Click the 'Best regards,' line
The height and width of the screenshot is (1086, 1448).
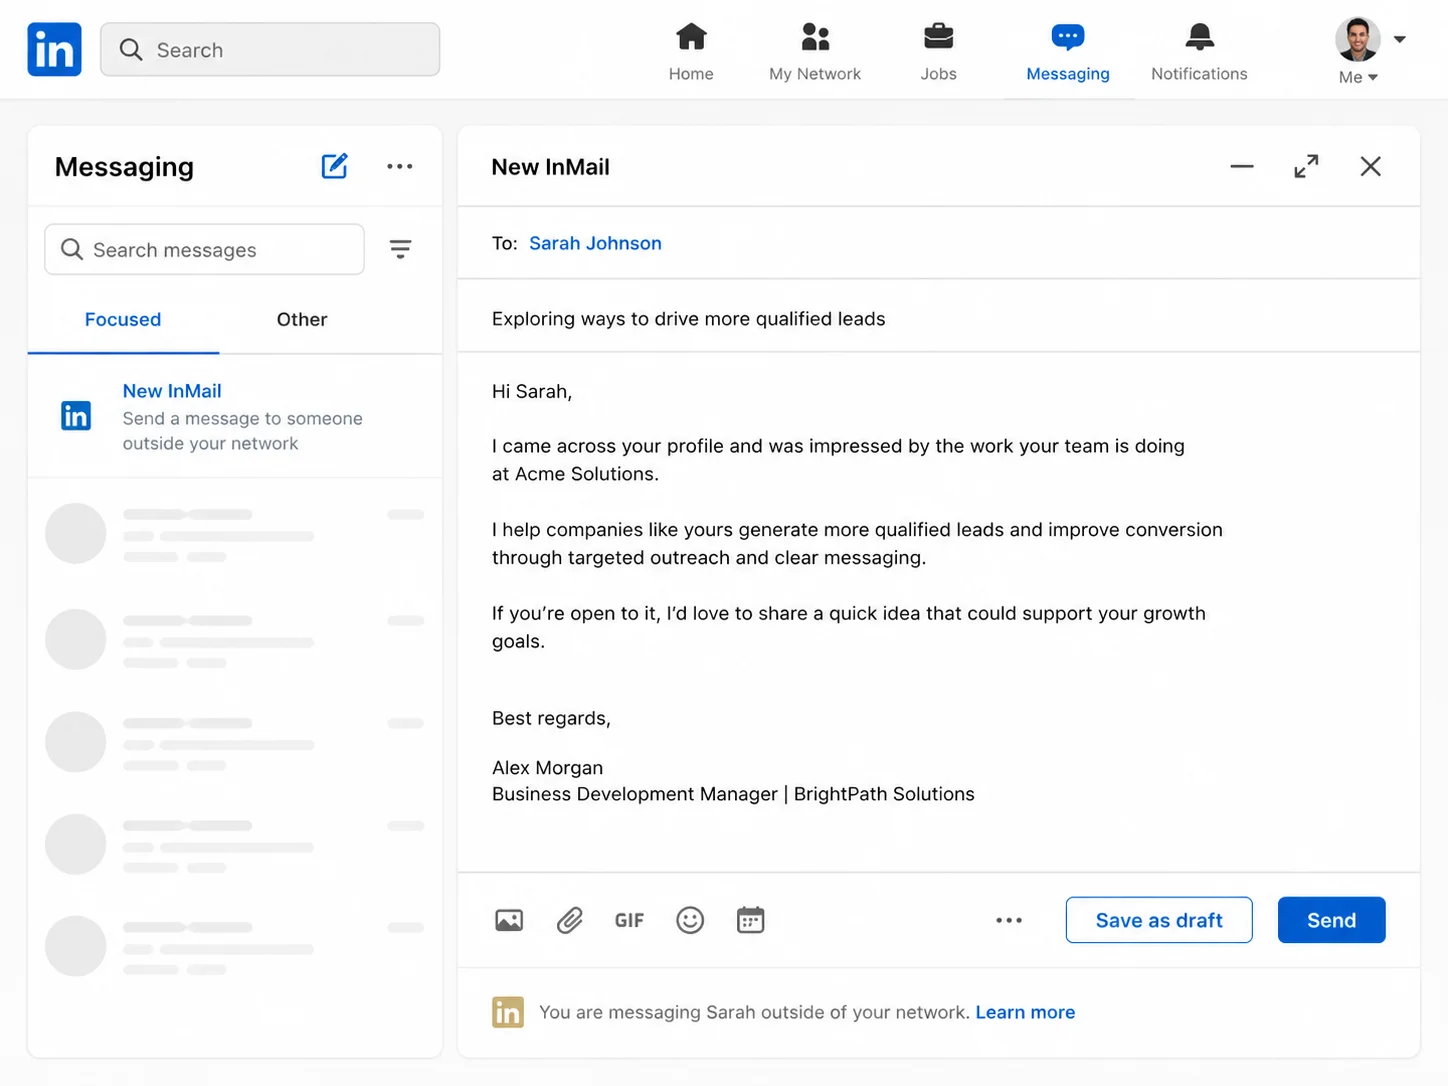pyautogui.click(x=551, y=718)
